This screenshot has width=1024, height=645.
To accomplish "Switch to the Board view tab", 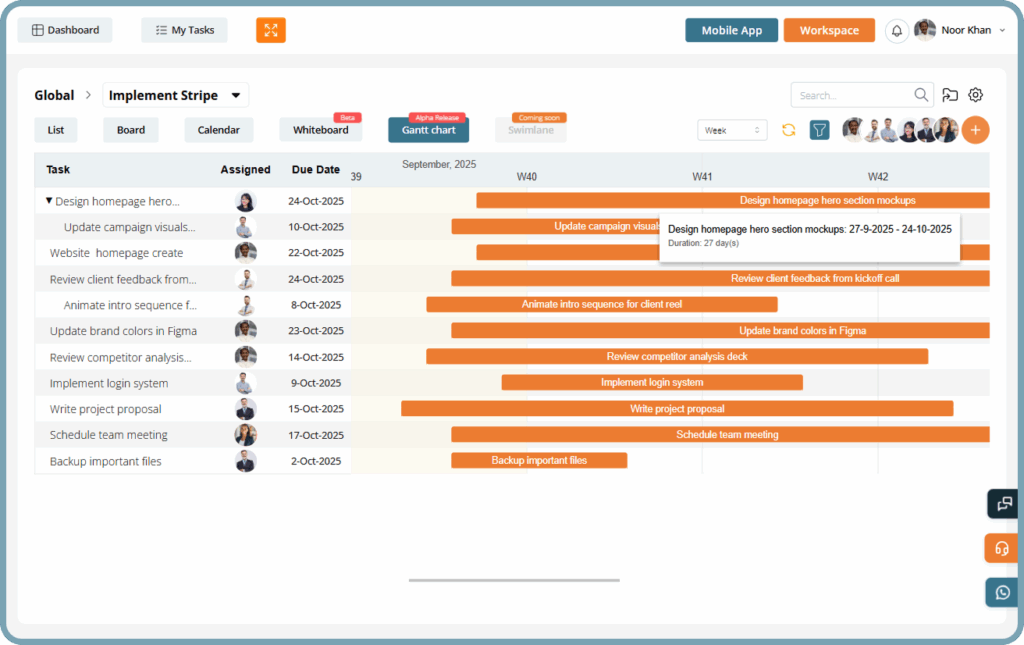I will 130,130.
